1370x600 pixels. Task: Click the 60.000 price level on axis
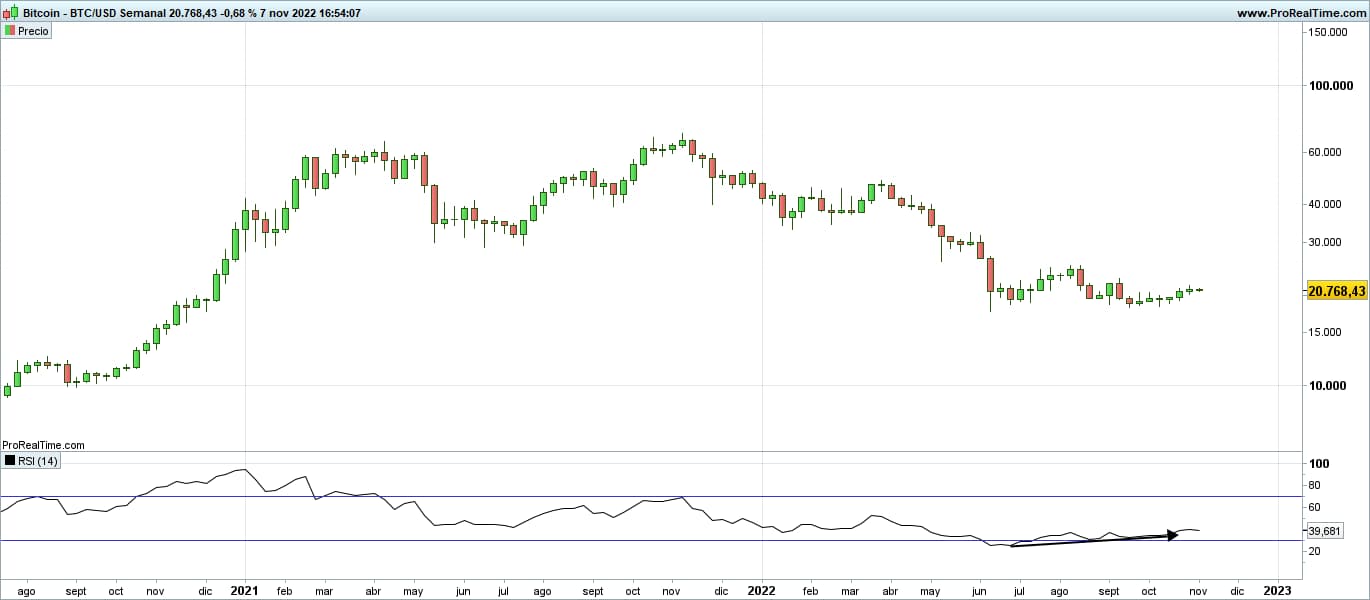click(1341, 152)
